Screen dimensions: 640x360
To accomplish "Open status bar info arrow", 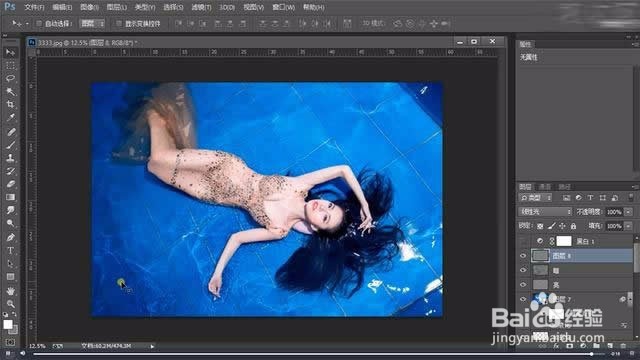I will click(152, 347).
